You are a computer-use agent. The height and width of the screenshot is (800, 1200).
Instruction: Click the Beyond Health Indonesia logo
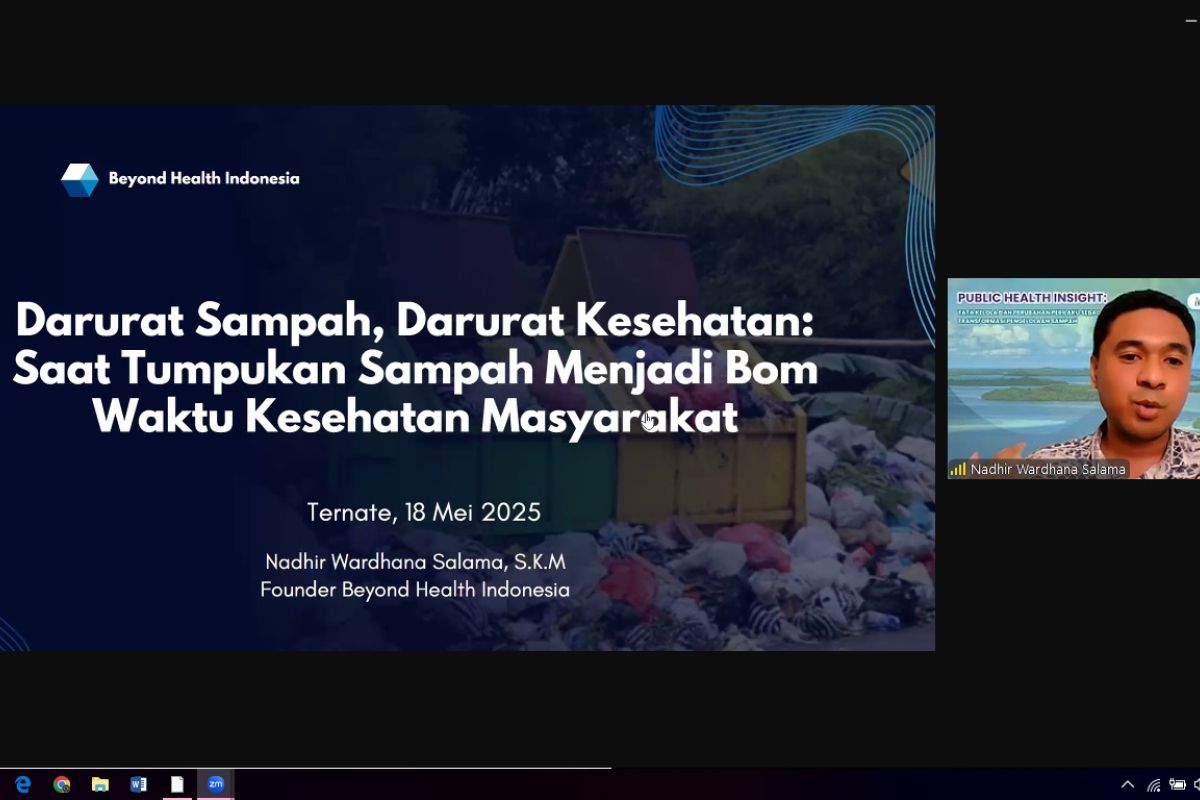(x=79, y=179)
